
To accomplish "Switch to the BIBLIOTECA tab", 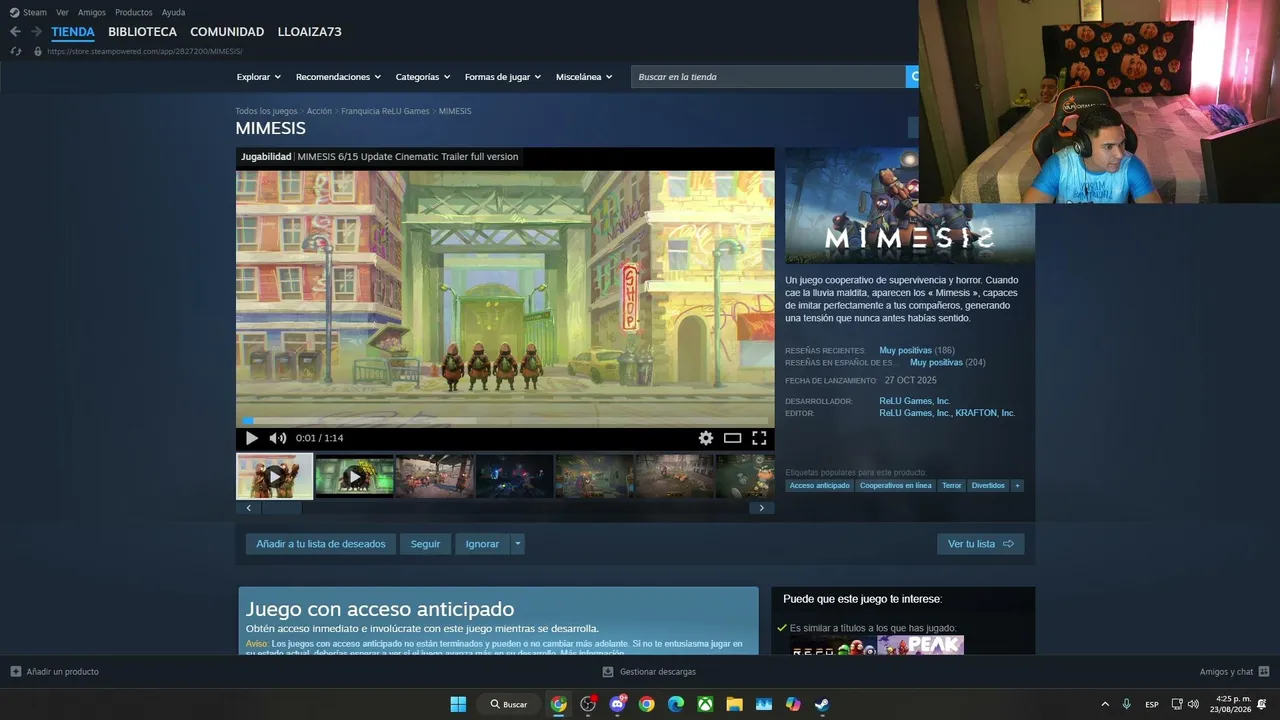I will coord(142,32).
